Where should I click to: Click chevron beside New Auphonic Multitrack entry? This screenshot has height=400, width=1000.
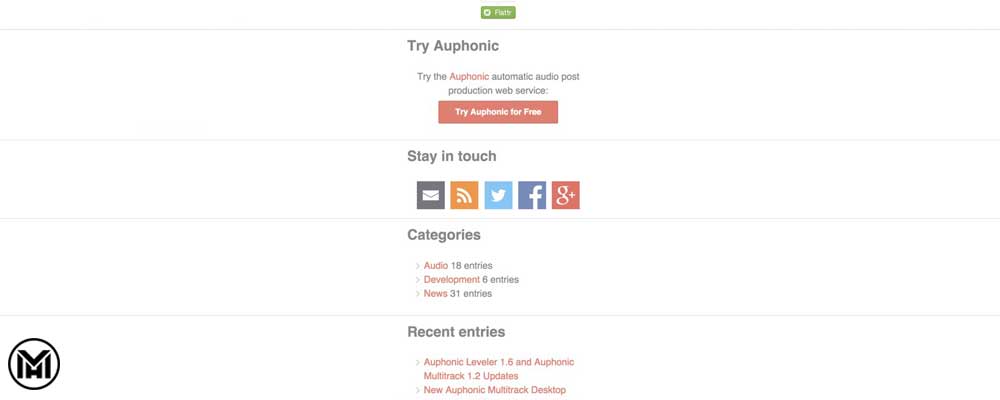tap(417, 390)
